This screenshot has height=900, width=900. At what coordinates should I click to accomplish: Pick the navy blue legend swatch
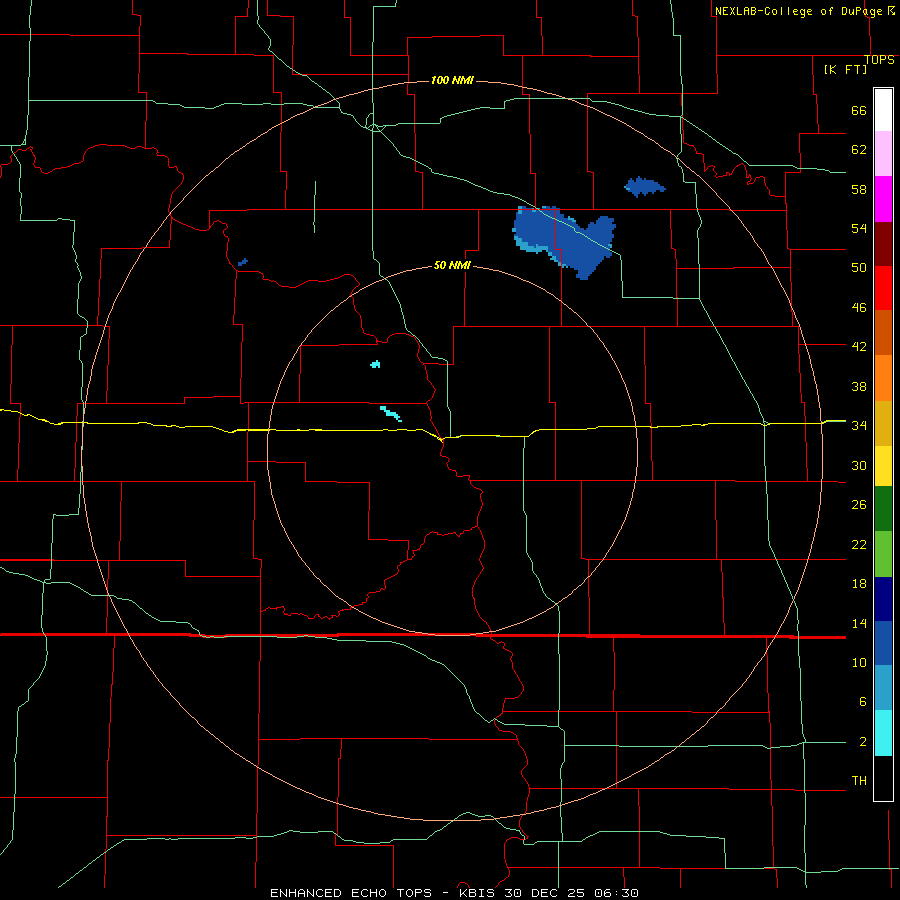(883, 599)
